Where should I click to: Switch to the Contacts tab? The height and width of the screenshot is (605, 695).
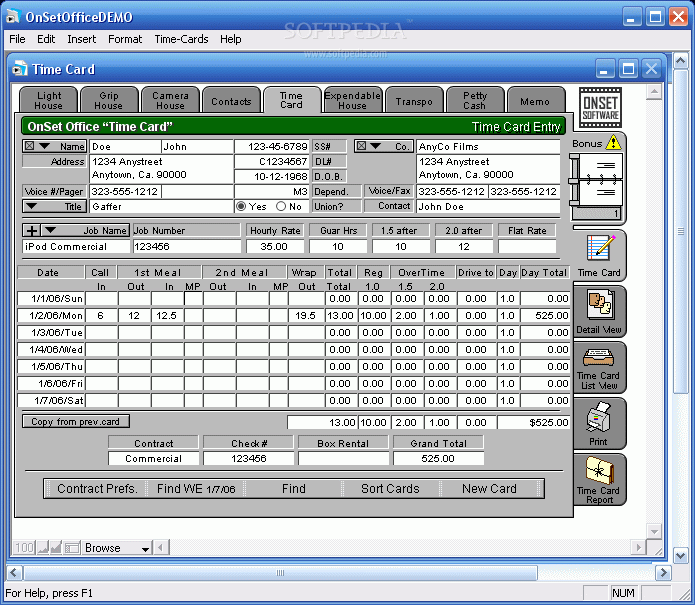coord(231,101)
